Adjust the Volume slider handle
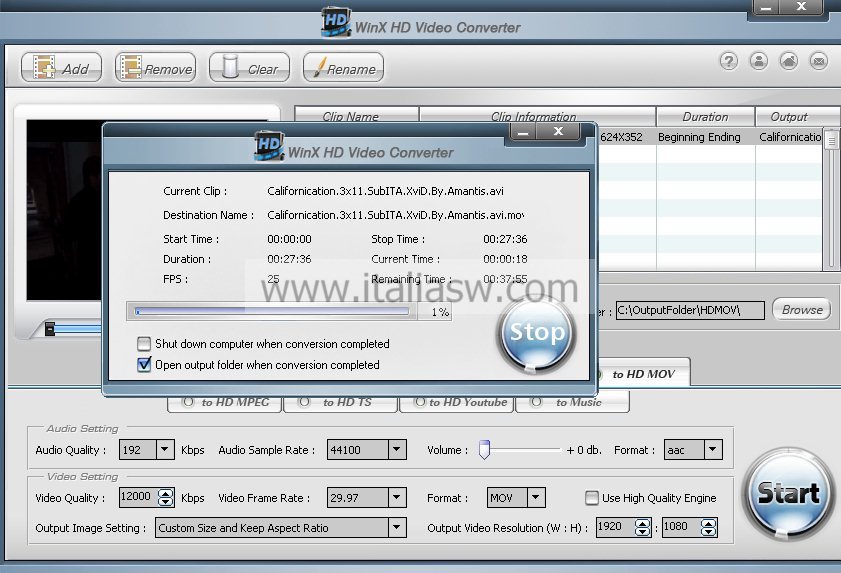Viewport: 841px width, 573px height. tap(484, 450)
